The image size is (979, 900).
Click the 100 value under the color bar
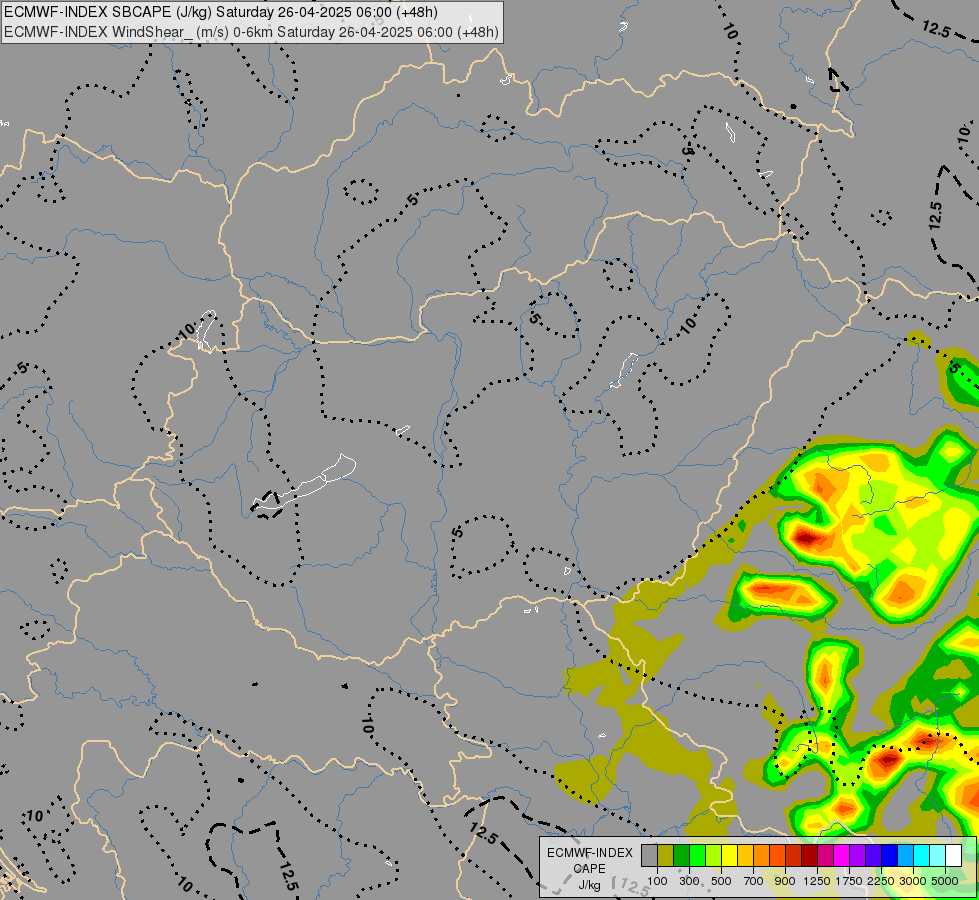coord(657,881)
